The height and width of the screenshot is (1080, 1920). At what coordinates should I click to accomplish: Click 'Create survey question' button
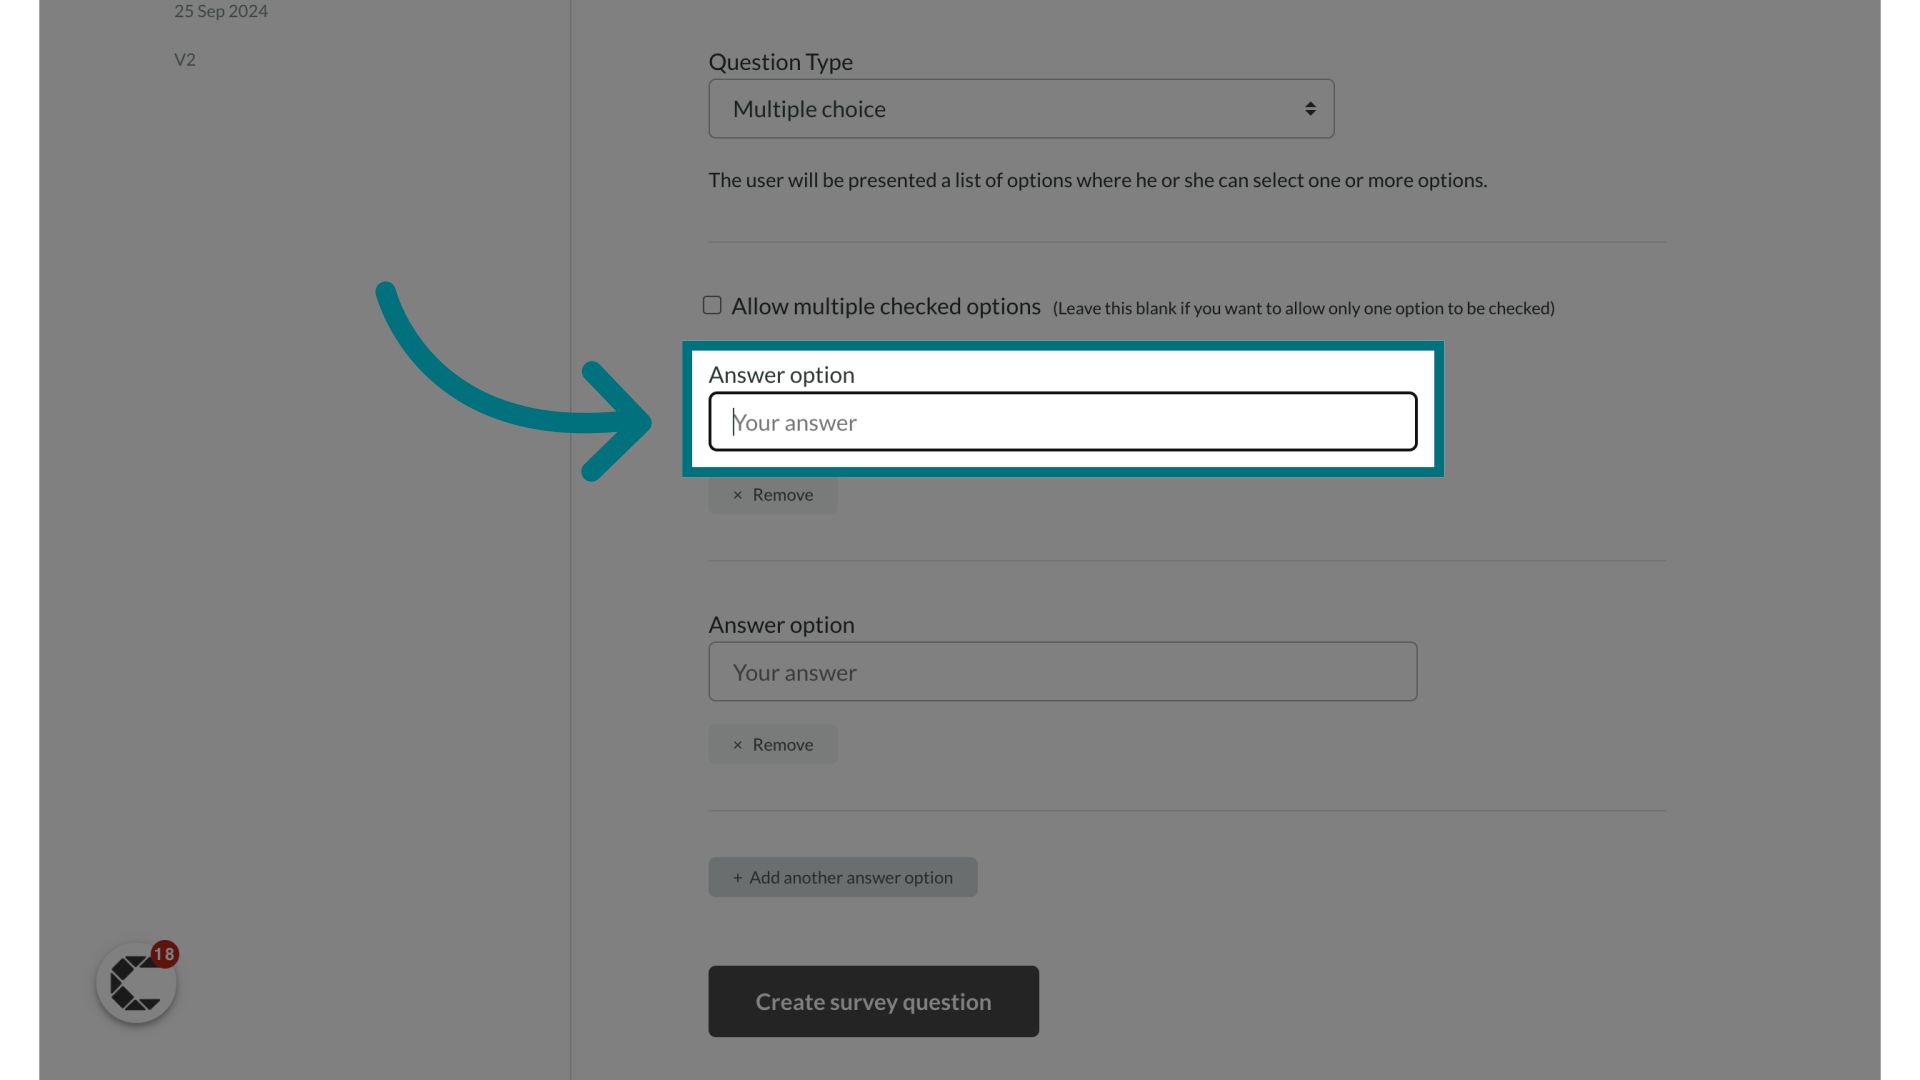point(873,1001)
